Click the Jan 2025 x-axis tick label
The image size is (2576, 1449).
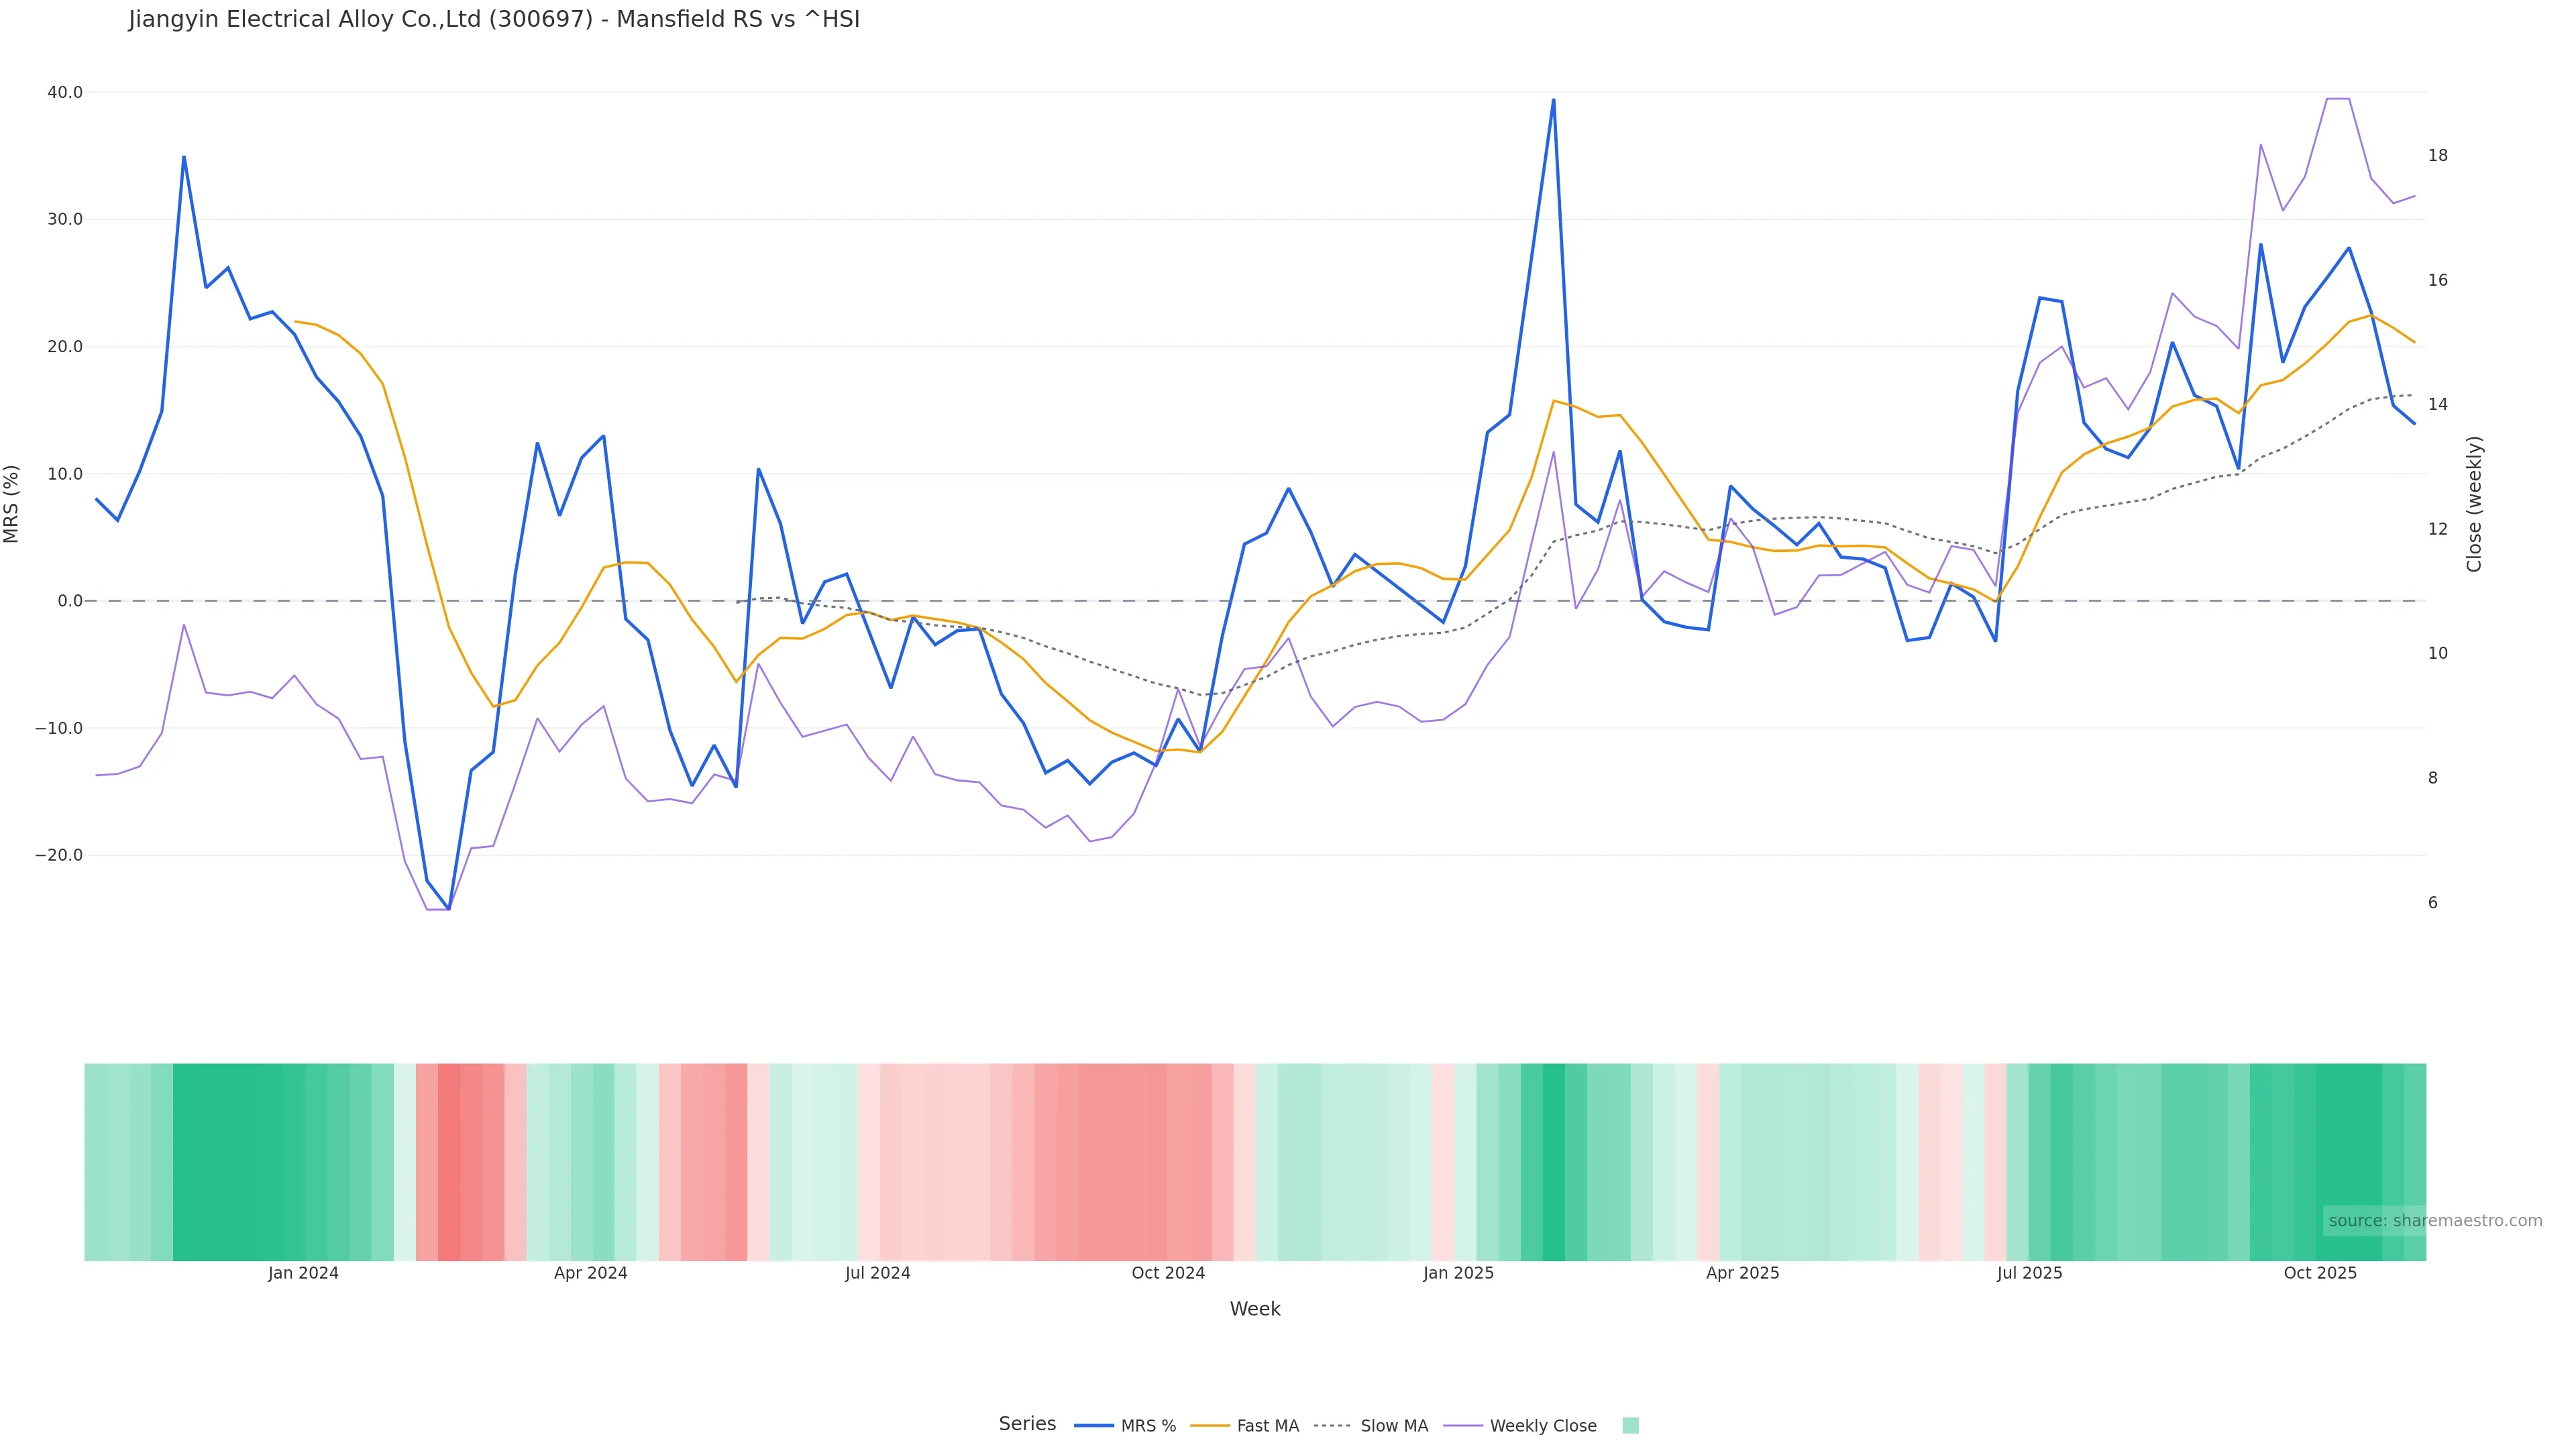point(1458,1273)
